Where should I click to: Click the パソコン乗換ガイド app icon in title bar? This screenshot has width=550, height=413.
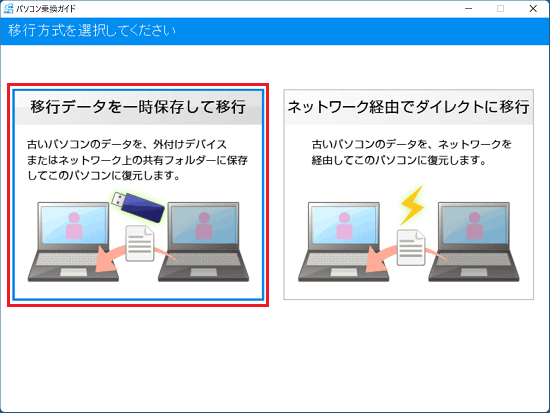coord(8,8)
